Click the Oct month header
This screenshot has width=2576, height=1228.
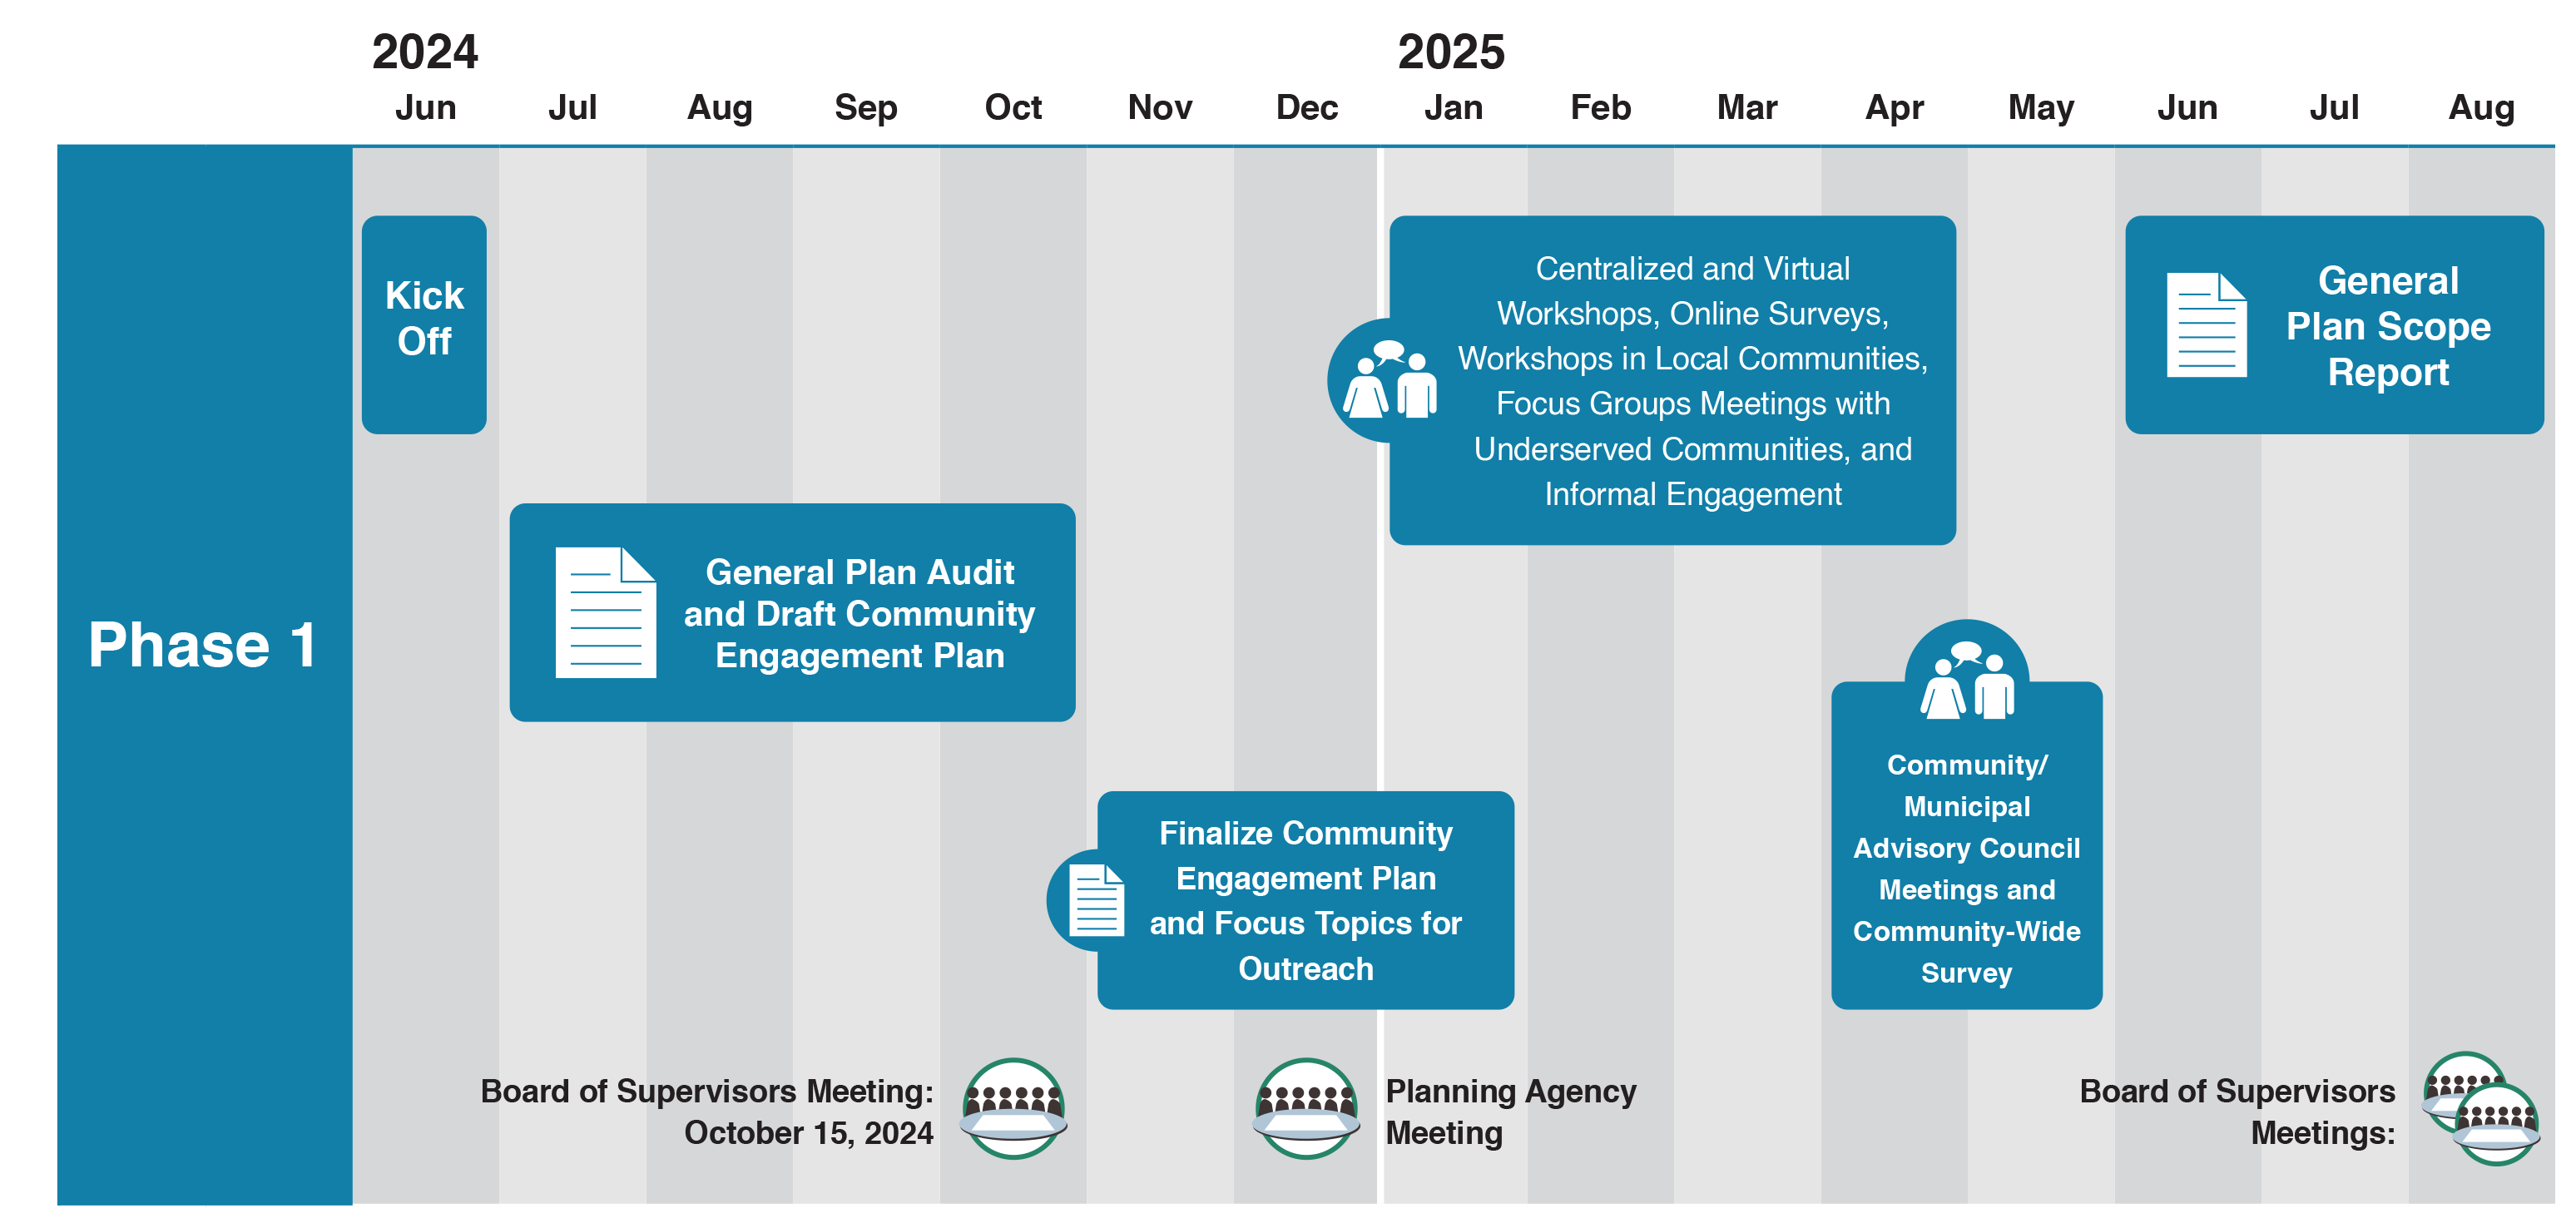(x=1013, y=107)
